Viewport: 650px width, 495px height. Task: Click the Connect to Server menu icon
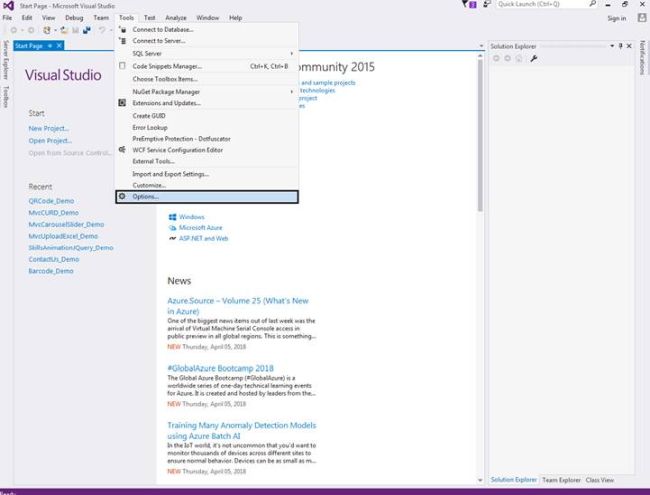click(122, 41)
